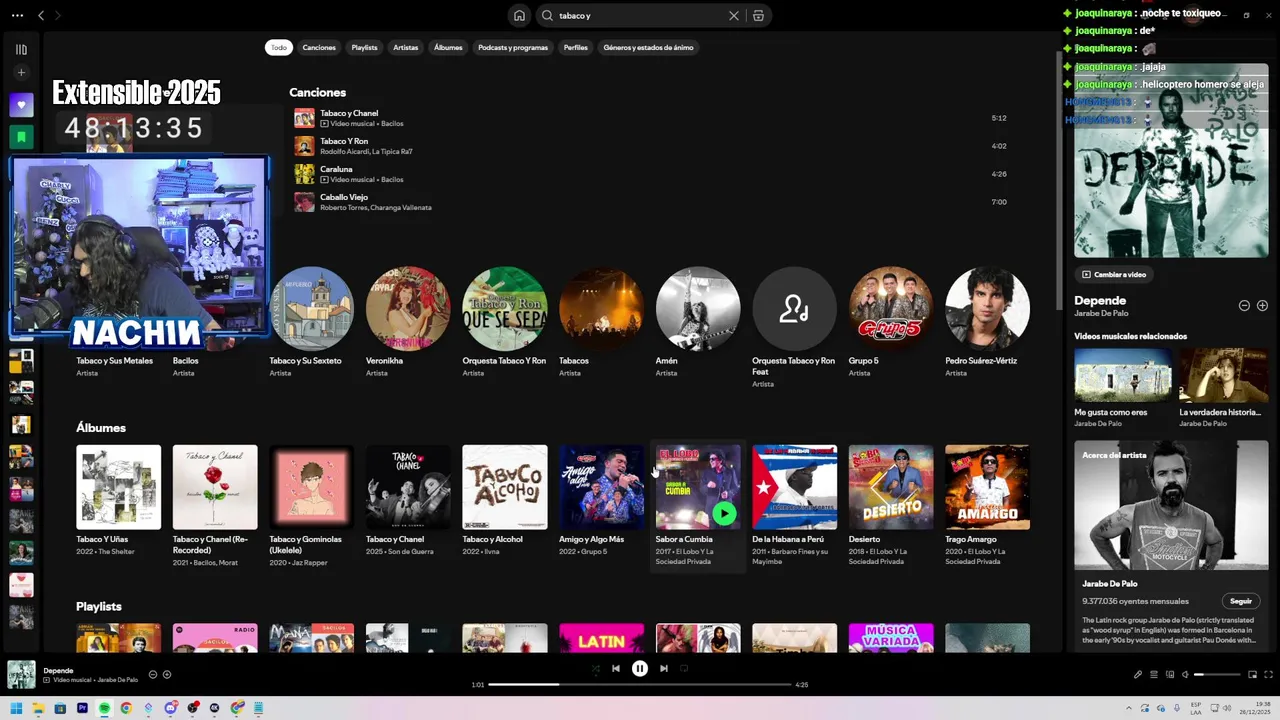Skip to next track

(x=664, y=668)
